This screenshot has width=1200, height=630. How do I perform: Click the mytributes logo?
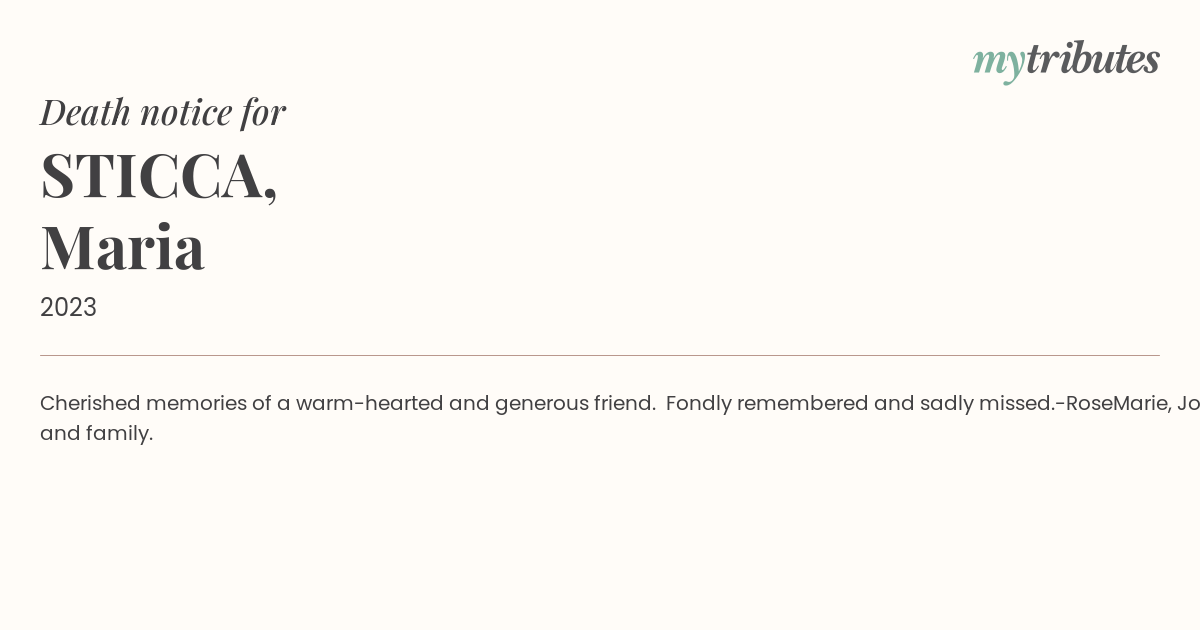[x=1066, y=60]
